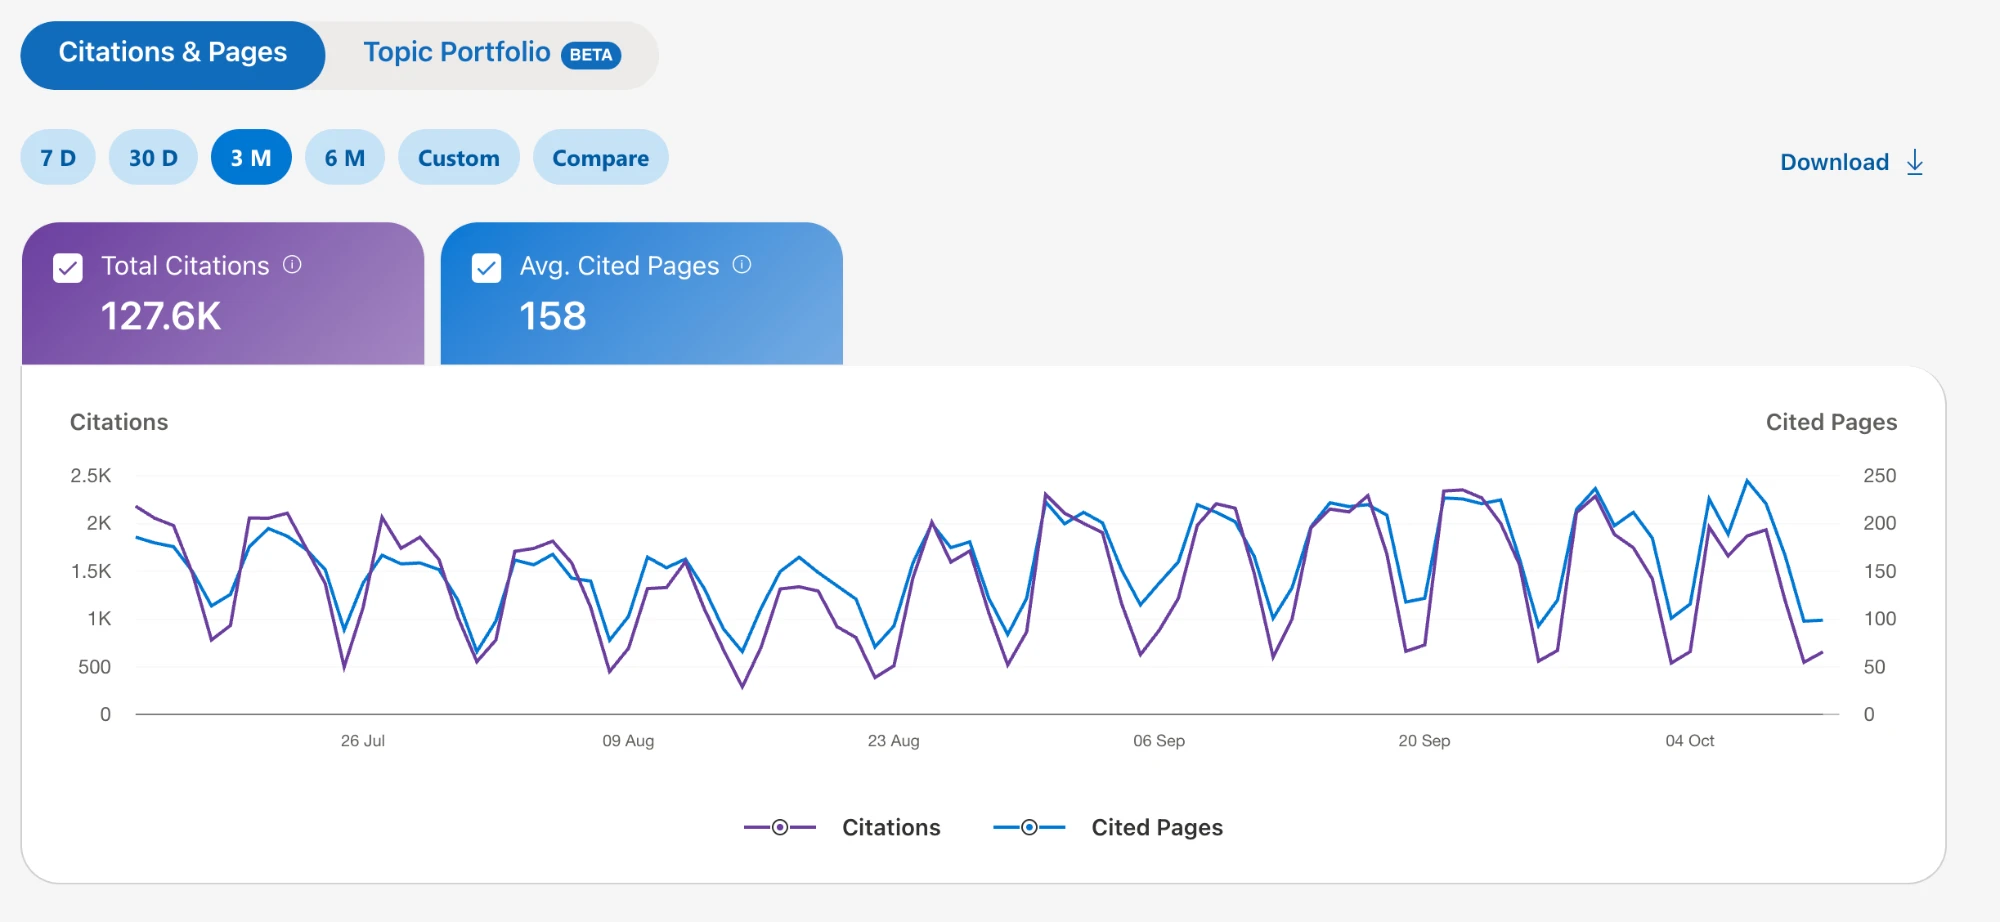Uncheck the Avg. Cited Pages checkbox
2000x922 pixels.
[486, 268]
